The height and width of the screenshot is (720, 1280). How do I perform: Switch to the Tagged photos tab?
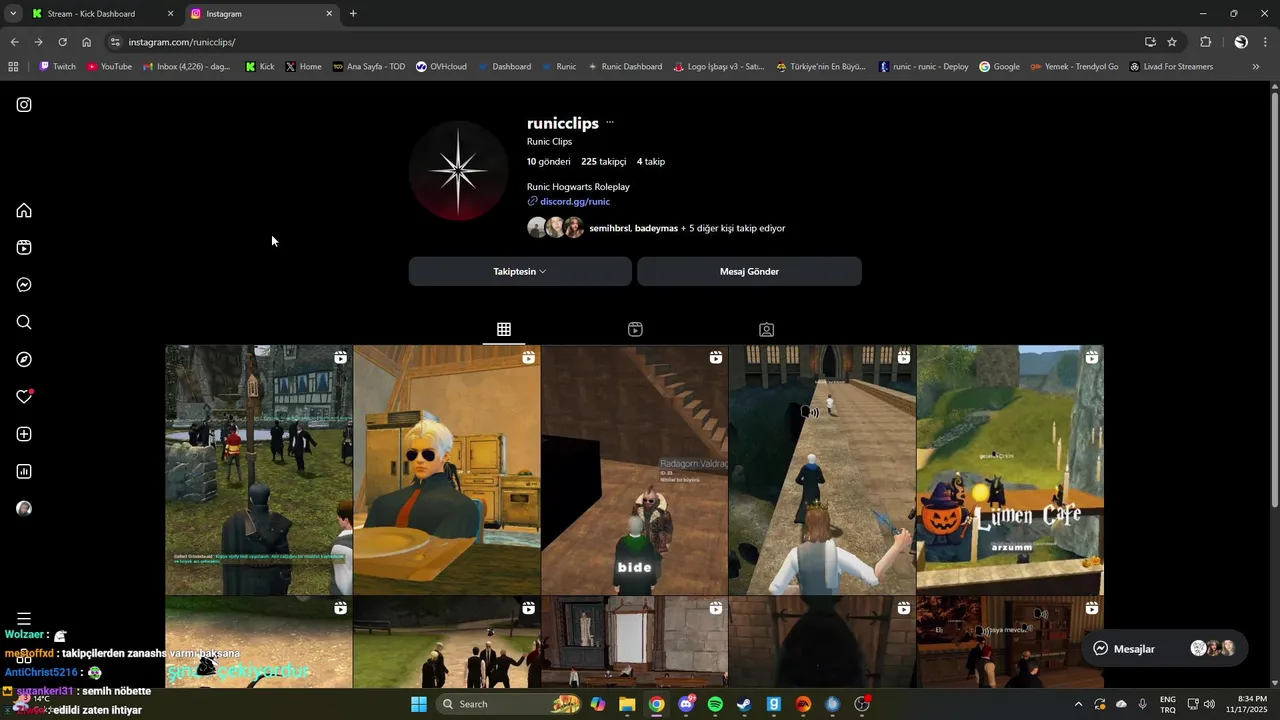[766, 329]
